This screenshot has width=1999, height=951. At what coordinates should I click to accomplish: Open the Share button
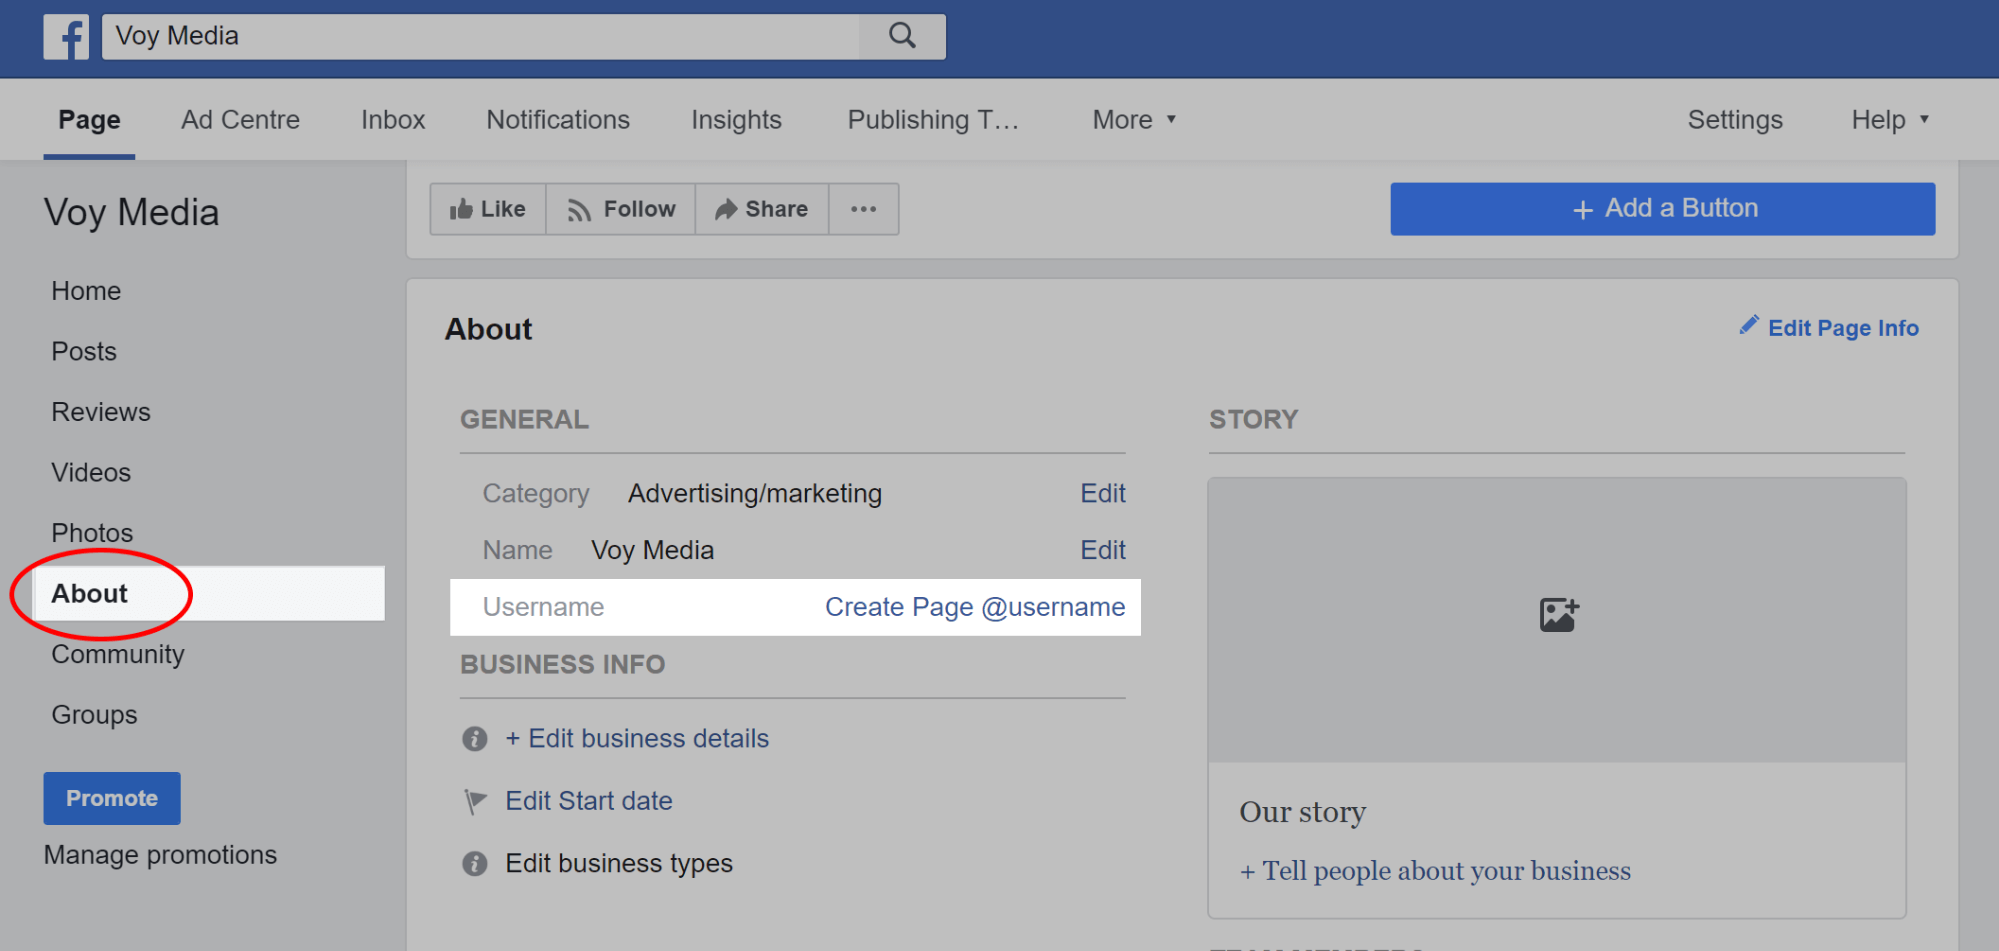(x=762, y=209)
